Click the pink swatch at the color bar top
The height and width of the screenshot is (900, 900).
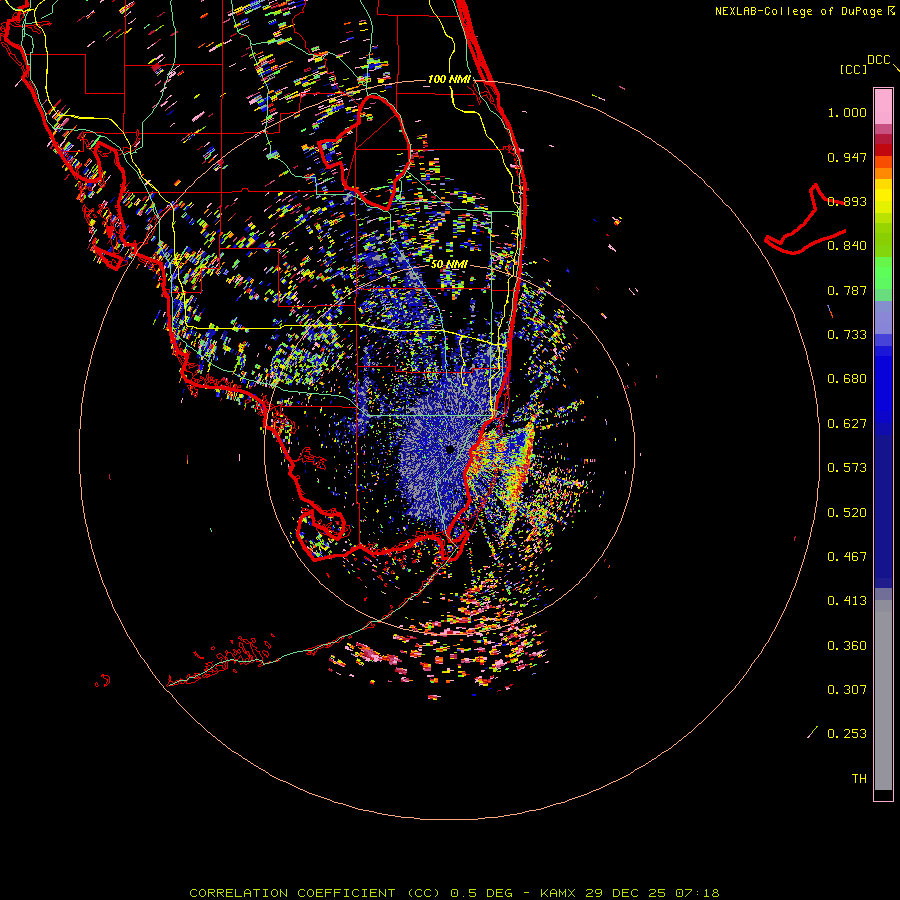pyautogui.click(x=883, y=107)
